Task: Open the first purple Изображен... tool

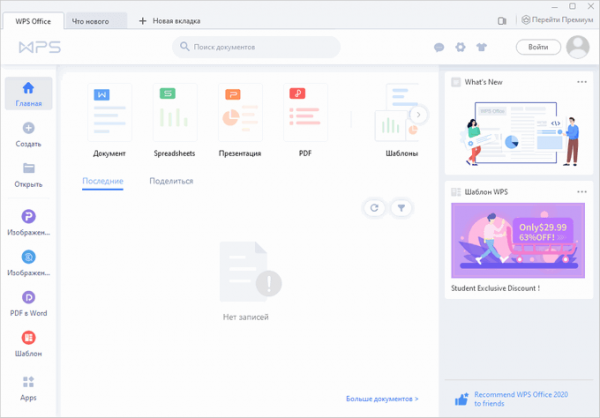Action: pyautogui.click(x=28, y=217)
